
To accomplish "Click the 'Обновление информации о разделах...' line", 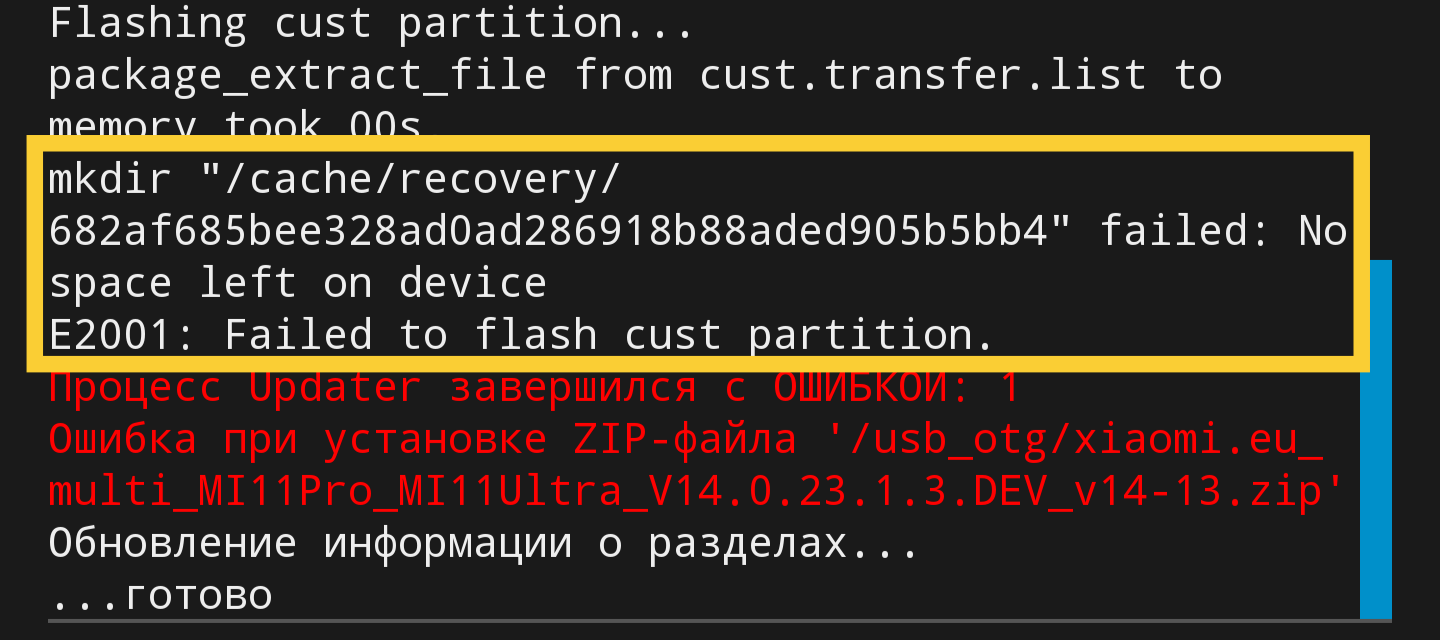I will pyautogui.click(x=483, y=545).
